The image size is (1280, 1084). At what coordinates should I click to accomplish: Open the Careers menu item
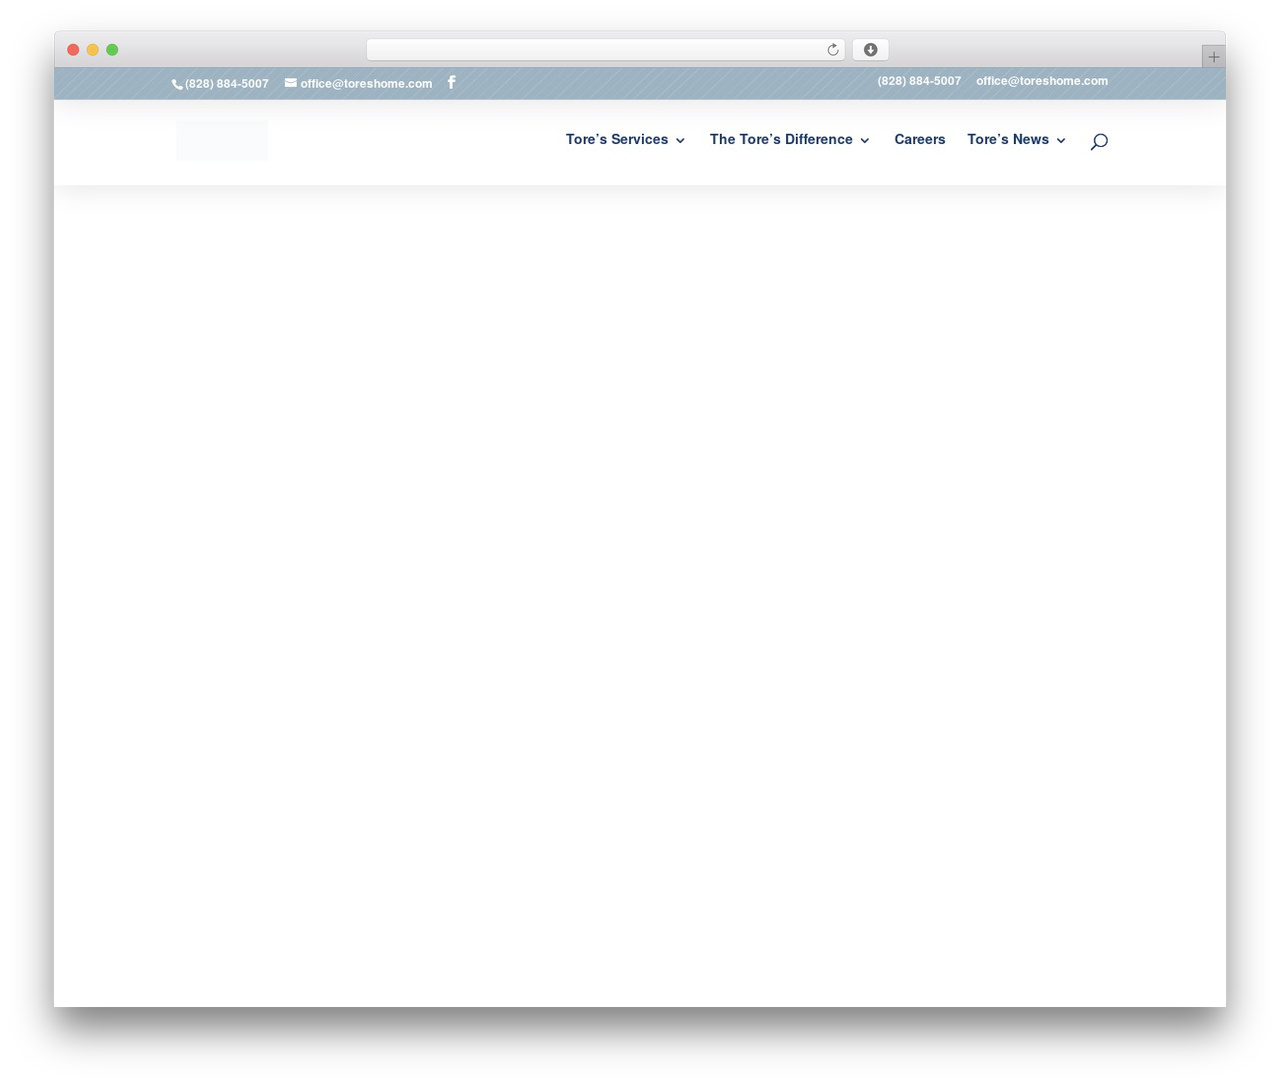pos(920,140)
